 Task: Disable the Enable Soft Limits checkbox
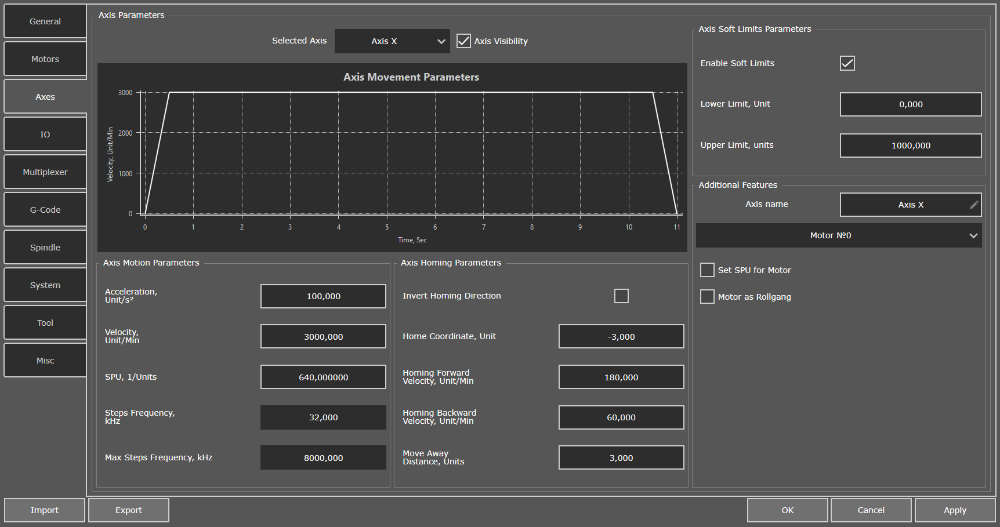coord(847,63)
